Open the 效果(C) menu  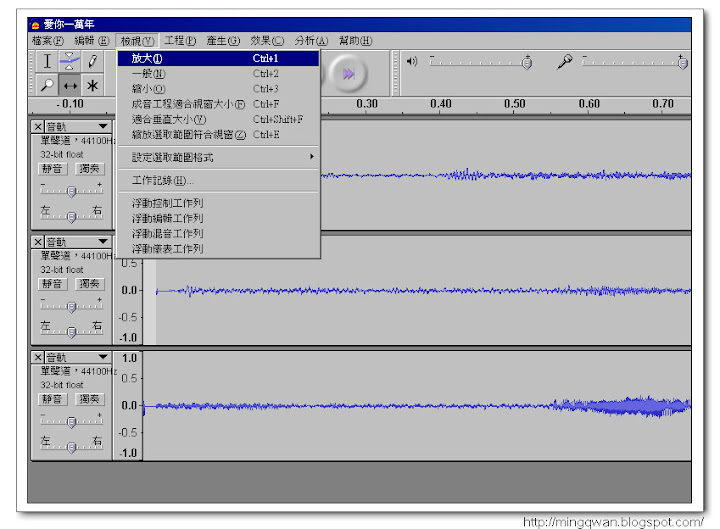pyautogui.click(x=267, y=41)
